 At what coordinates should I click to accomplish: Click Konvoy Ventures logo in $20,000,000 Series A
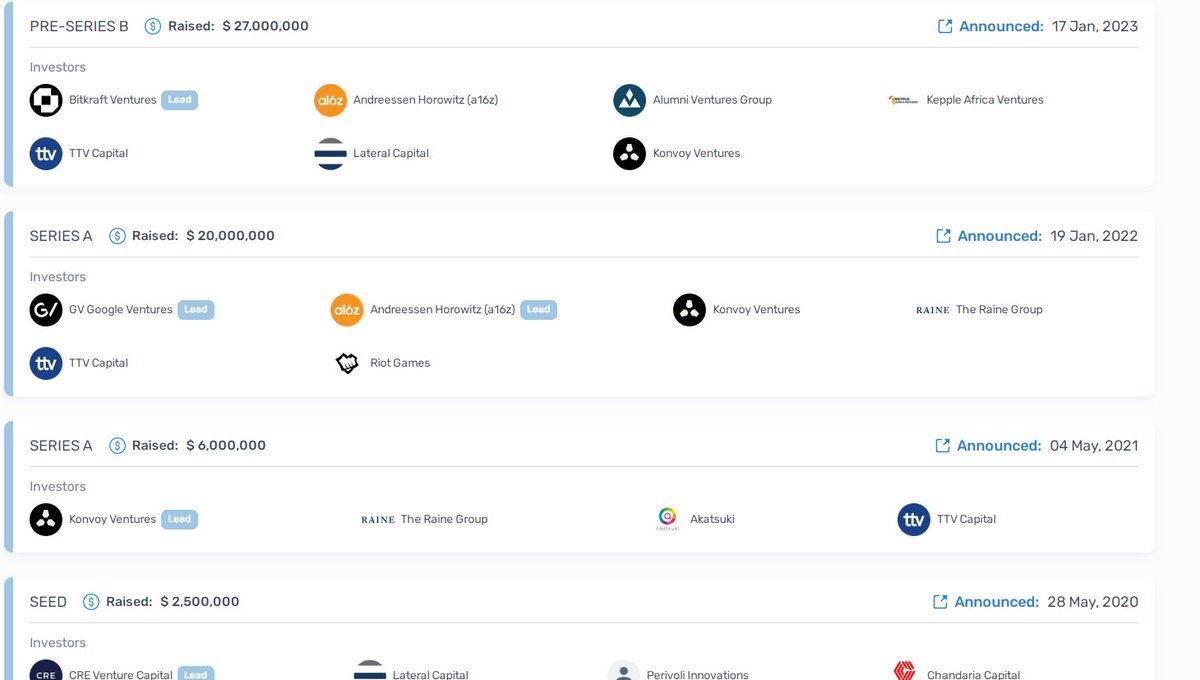pyautogui.click(x=689, y=310)
